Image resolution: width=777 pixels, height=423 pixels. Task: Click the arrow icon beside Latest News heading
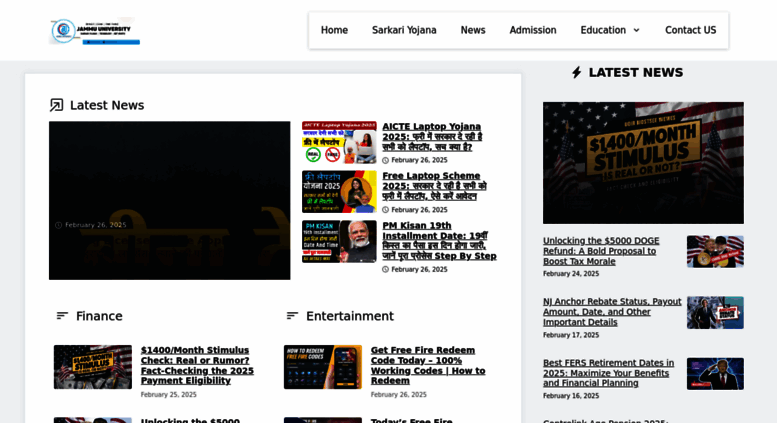coord(56,105)
